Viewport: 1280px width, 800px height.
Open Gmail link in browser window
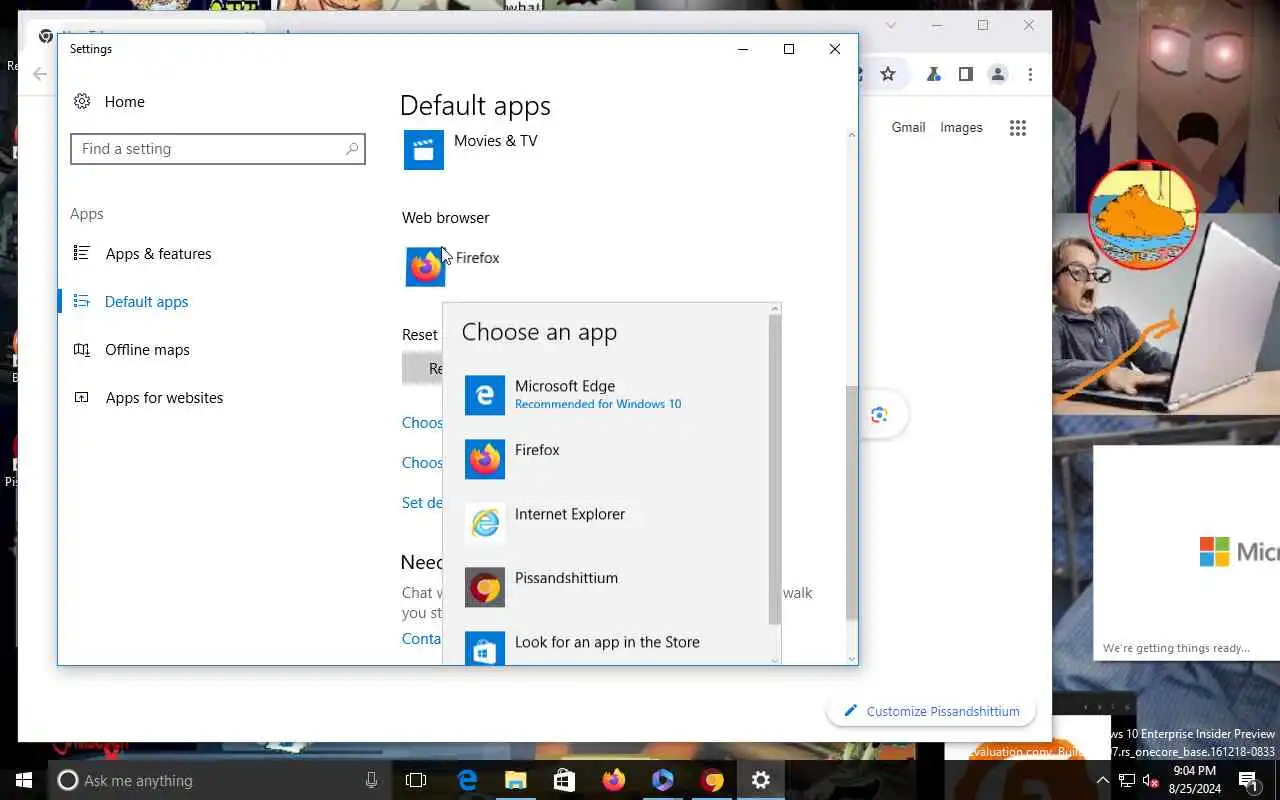point(908,127)
